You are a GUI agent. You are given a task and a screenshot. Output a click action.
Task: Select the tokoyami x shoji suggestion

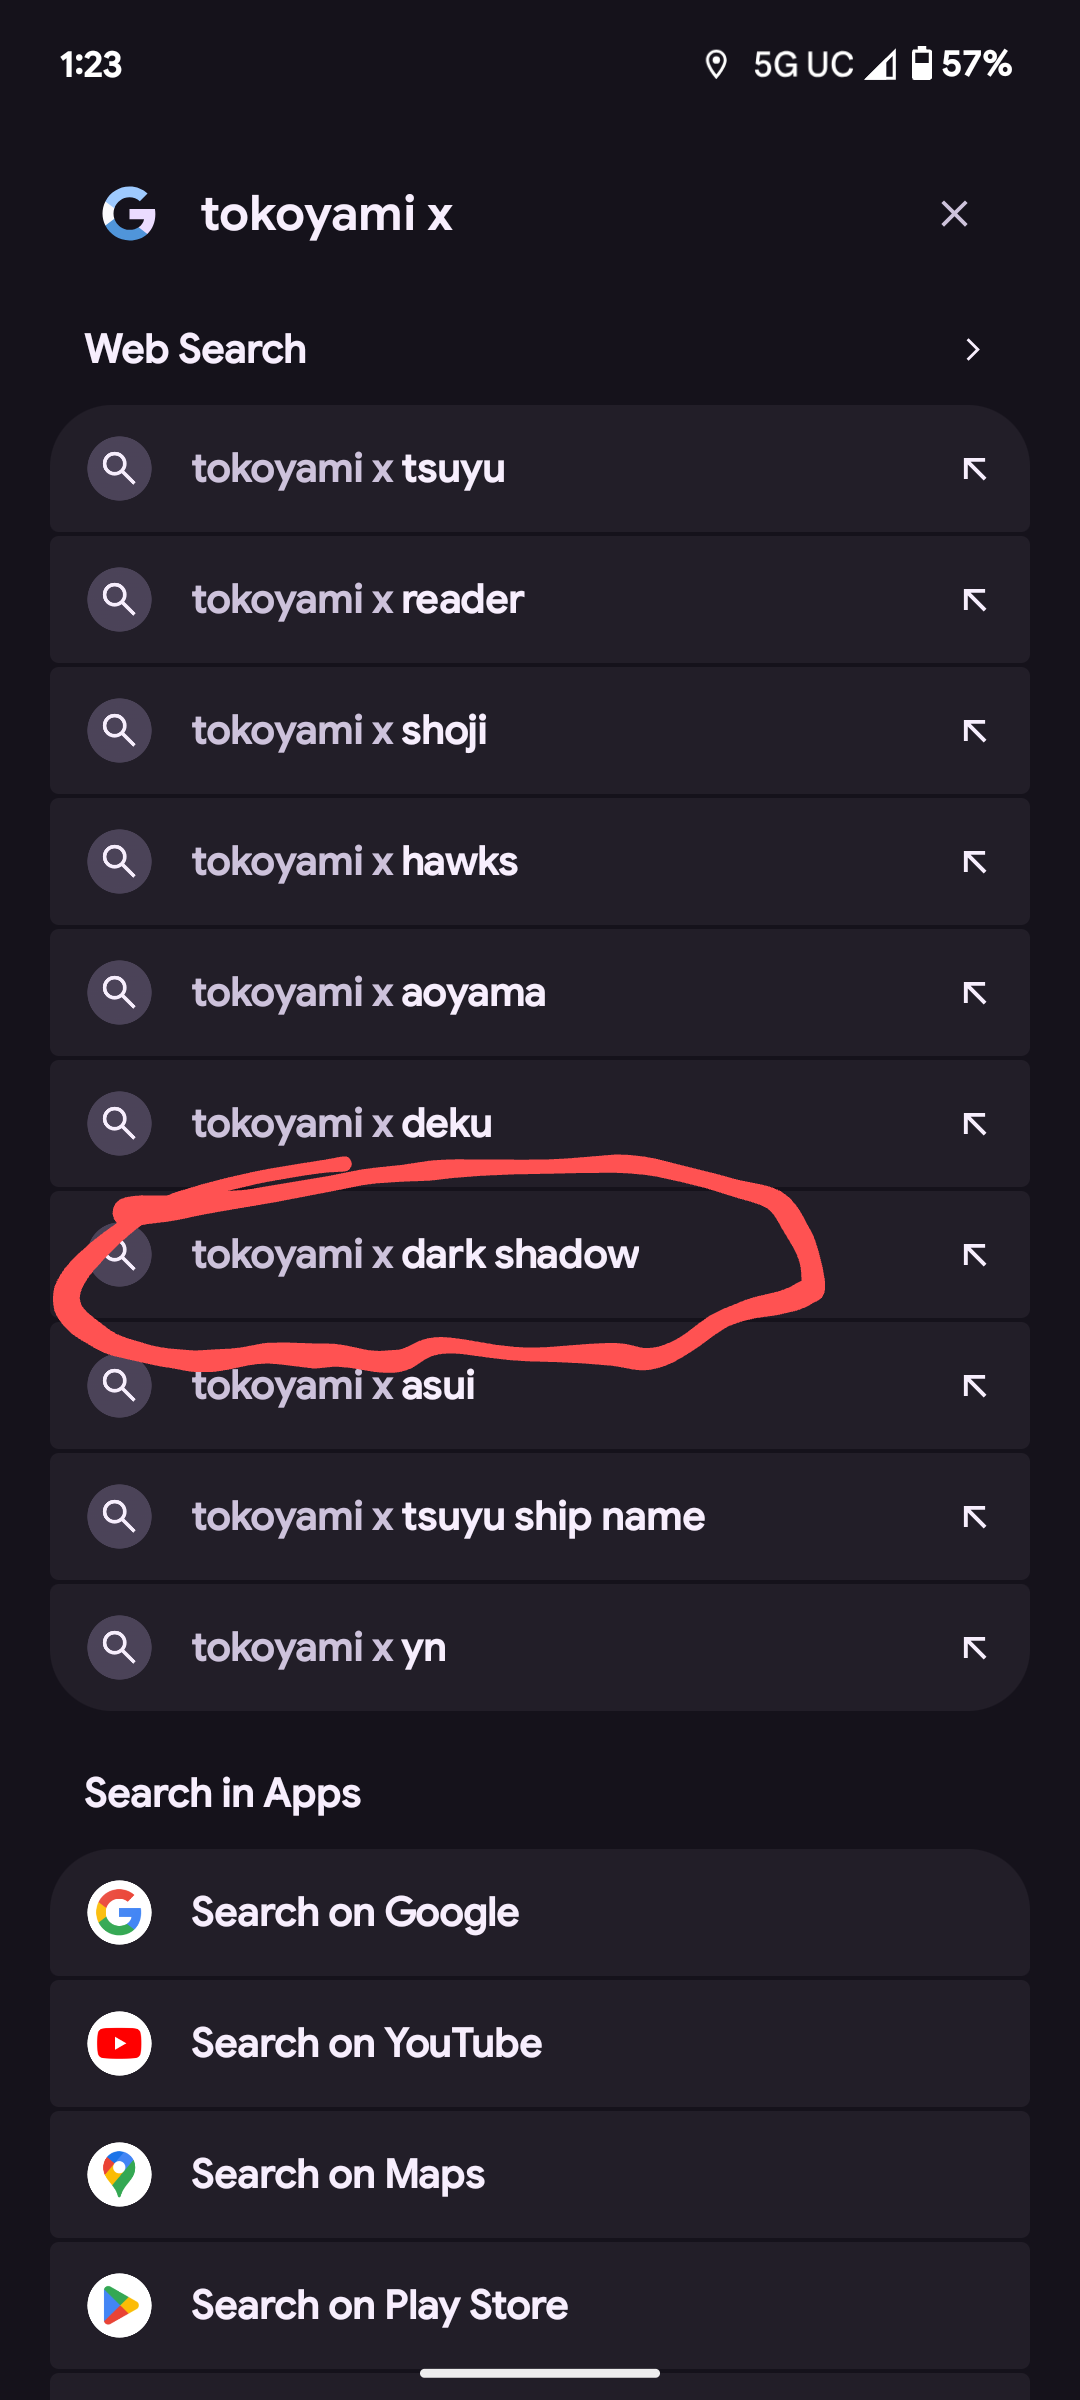click(x=540, y=731)
